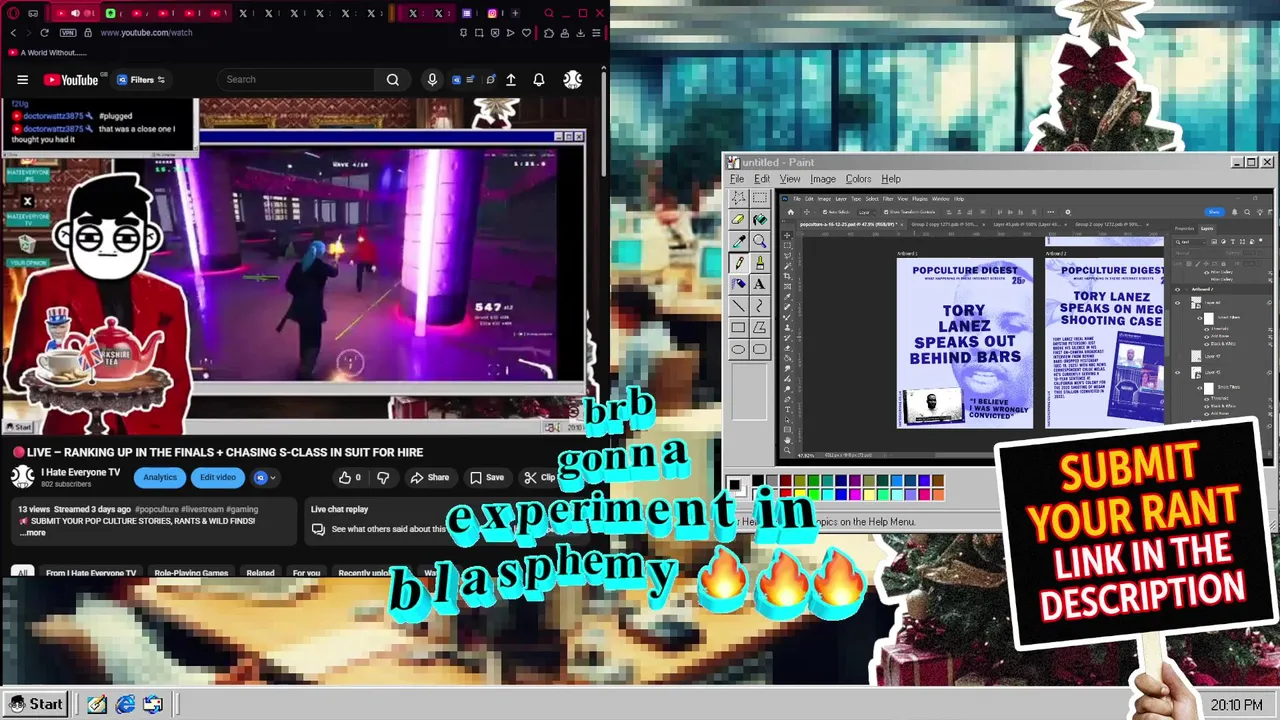Select the Ellipse tool in Paint

click(738, 349)
